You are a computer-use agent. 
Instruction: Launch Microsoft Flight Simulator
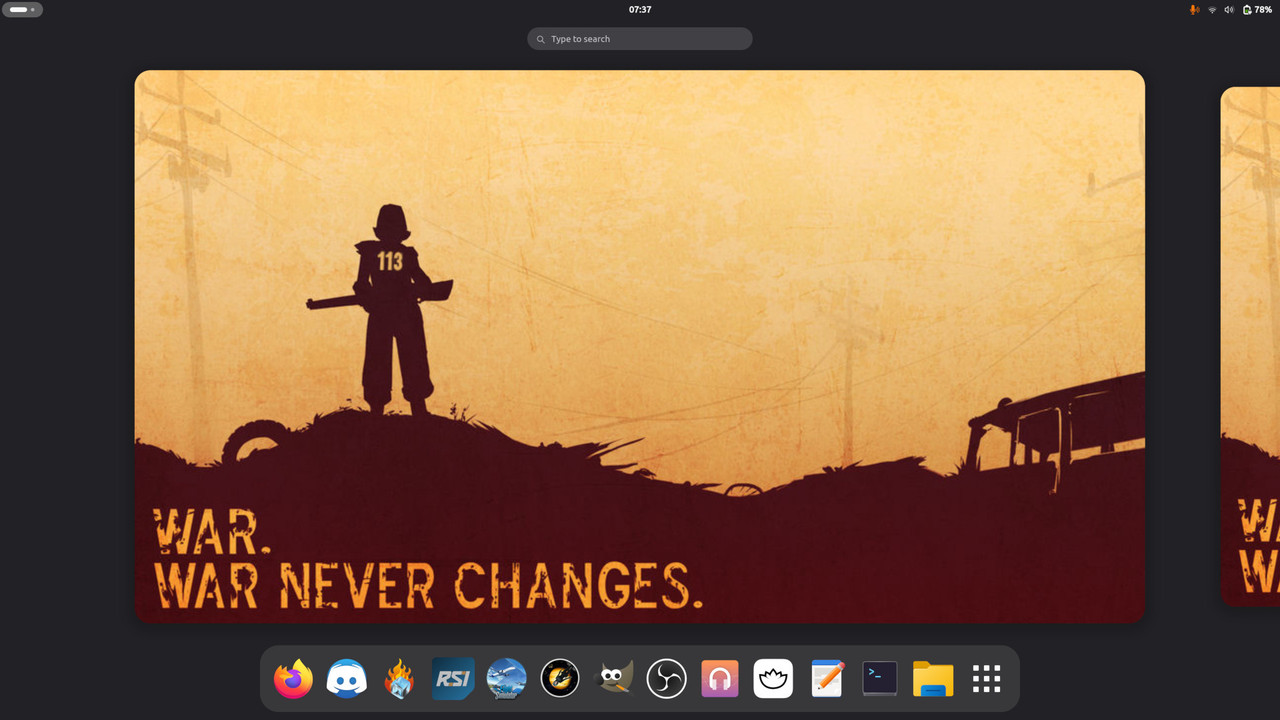[506, 678]
